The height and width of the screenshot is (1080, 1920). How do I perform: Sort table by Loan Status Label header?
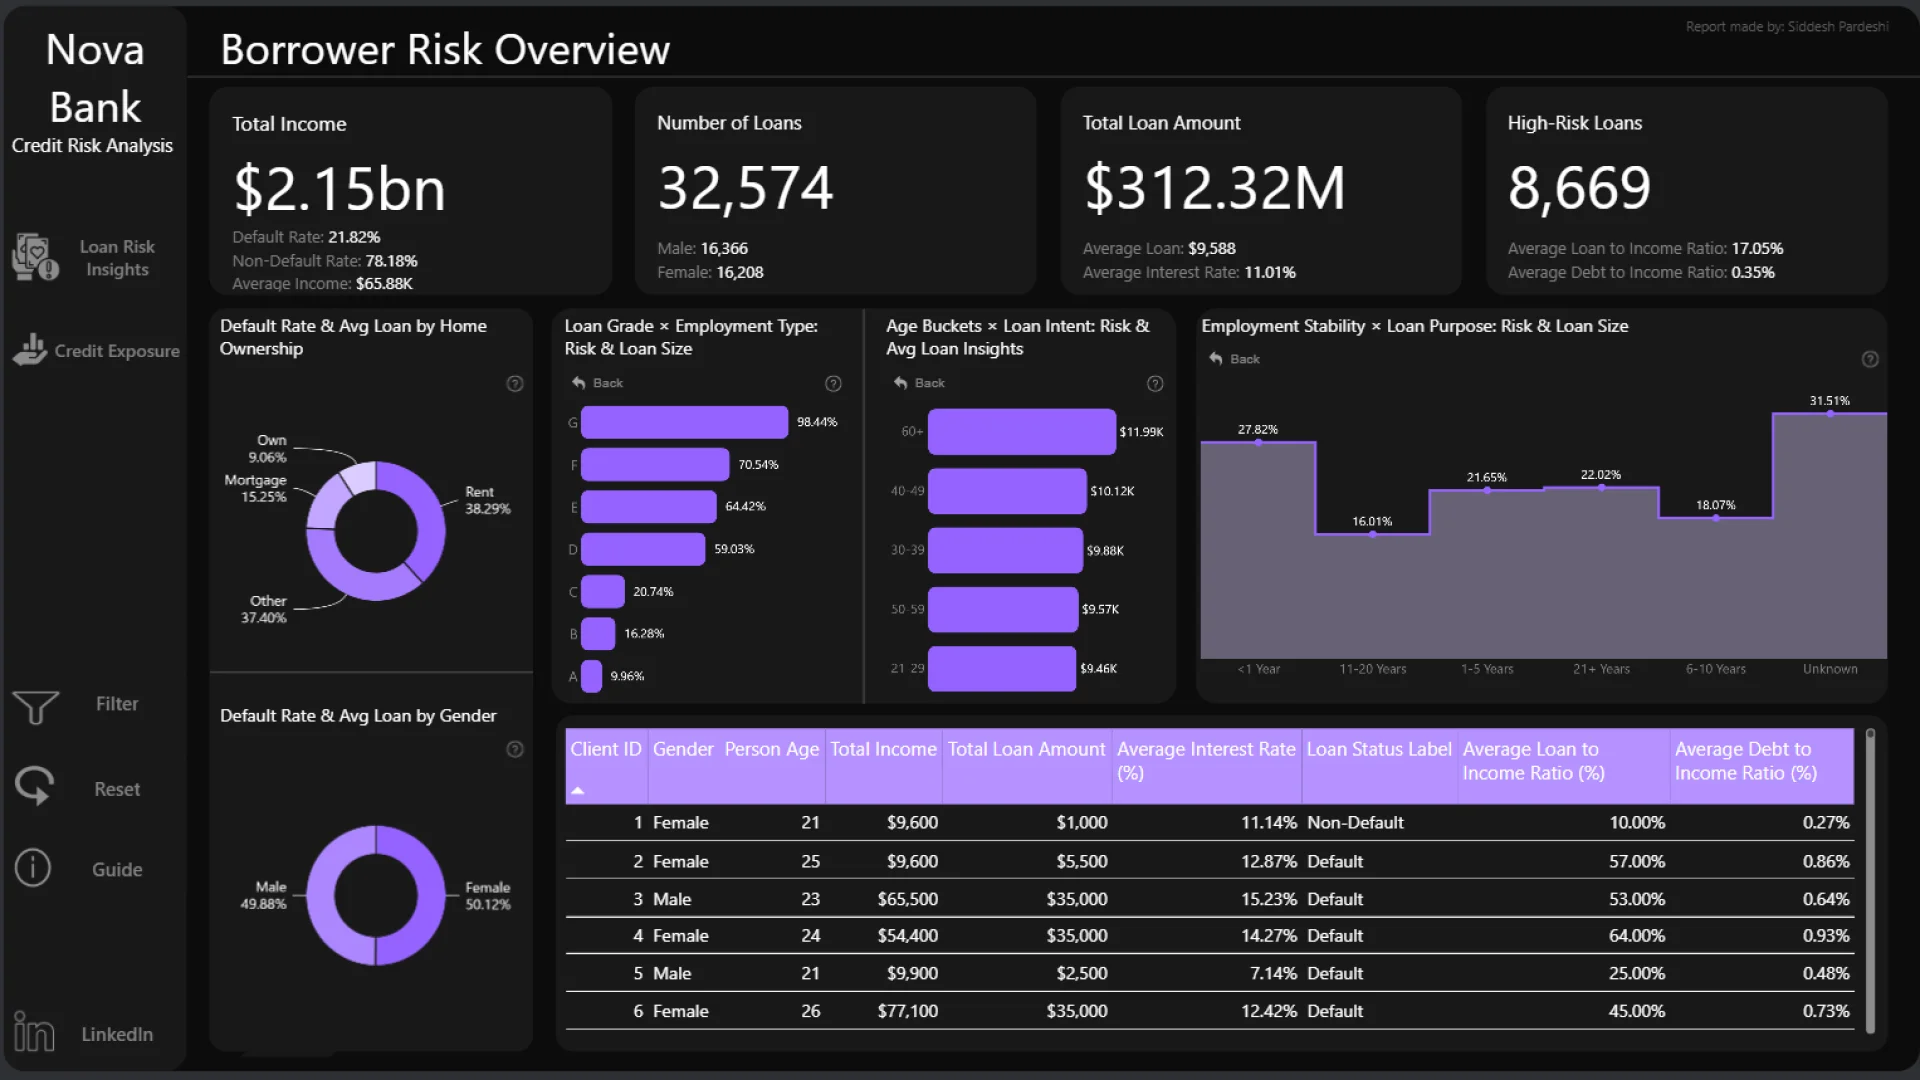tap(1378, 750)
